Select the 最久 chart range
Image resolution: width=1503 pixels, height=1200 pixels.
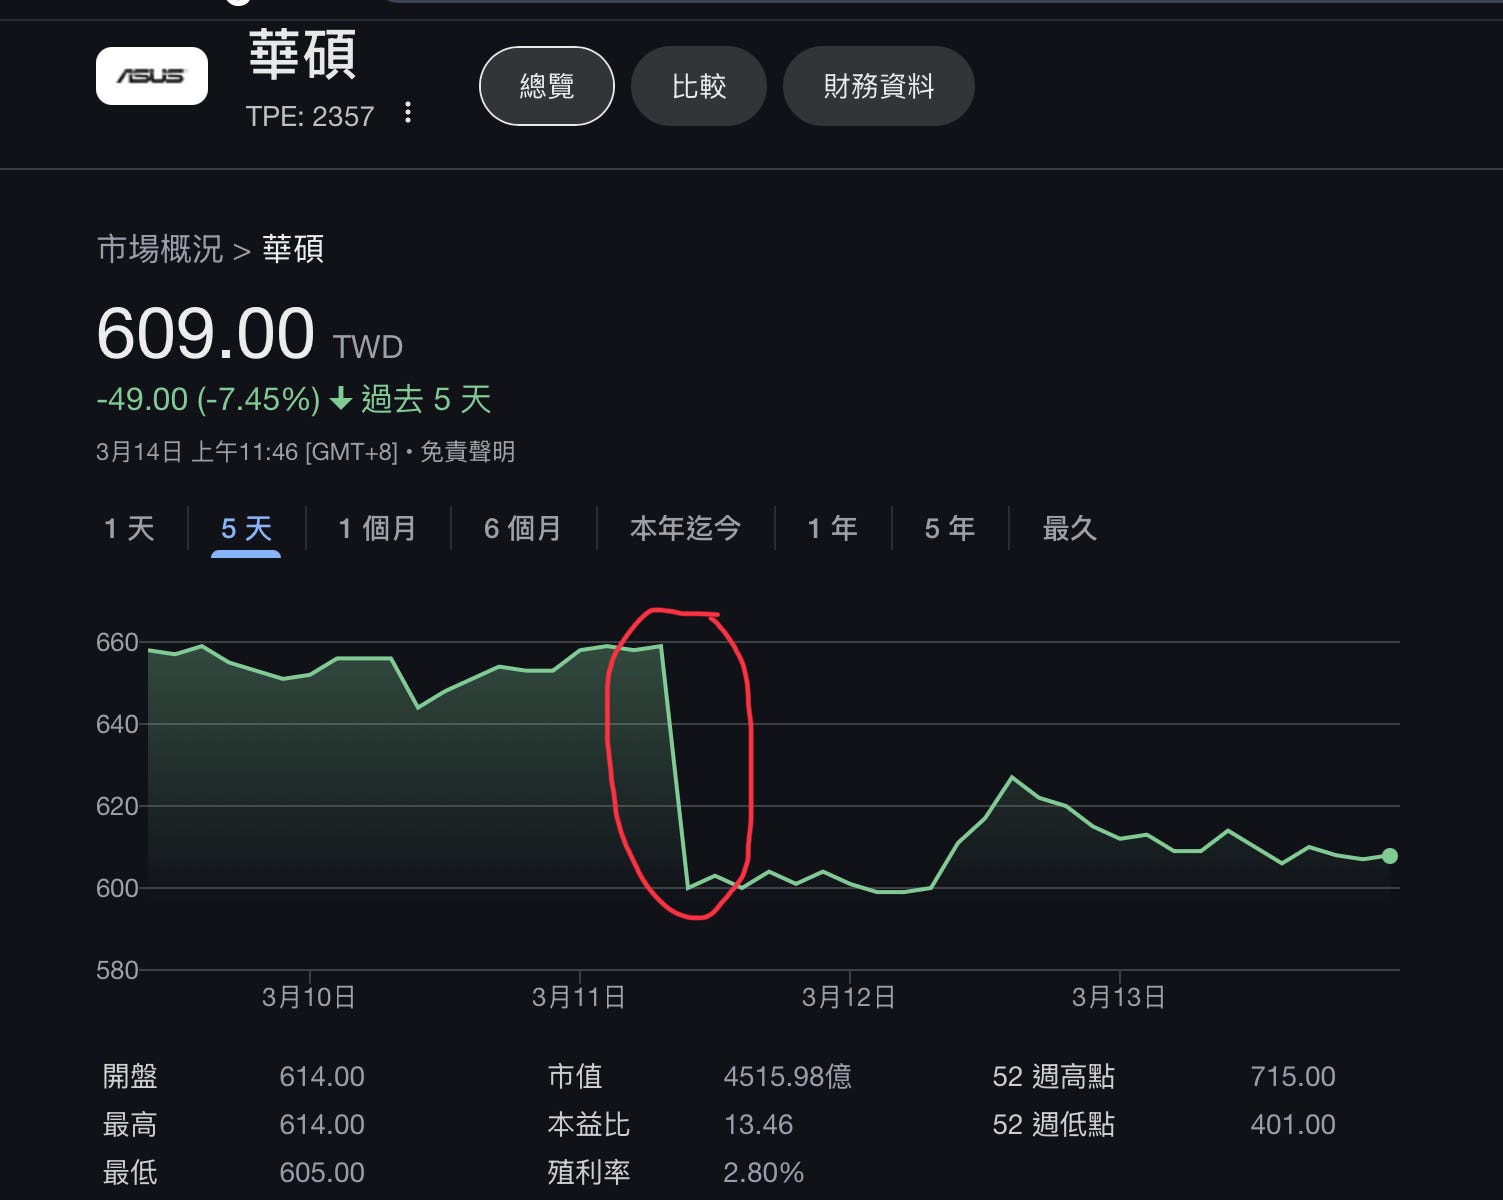point(1070,528)
